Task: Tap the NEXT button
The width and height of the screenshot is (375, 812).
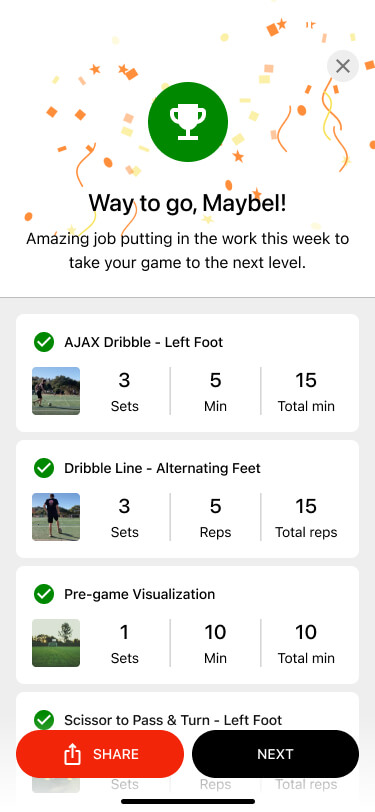Action: 276,754
